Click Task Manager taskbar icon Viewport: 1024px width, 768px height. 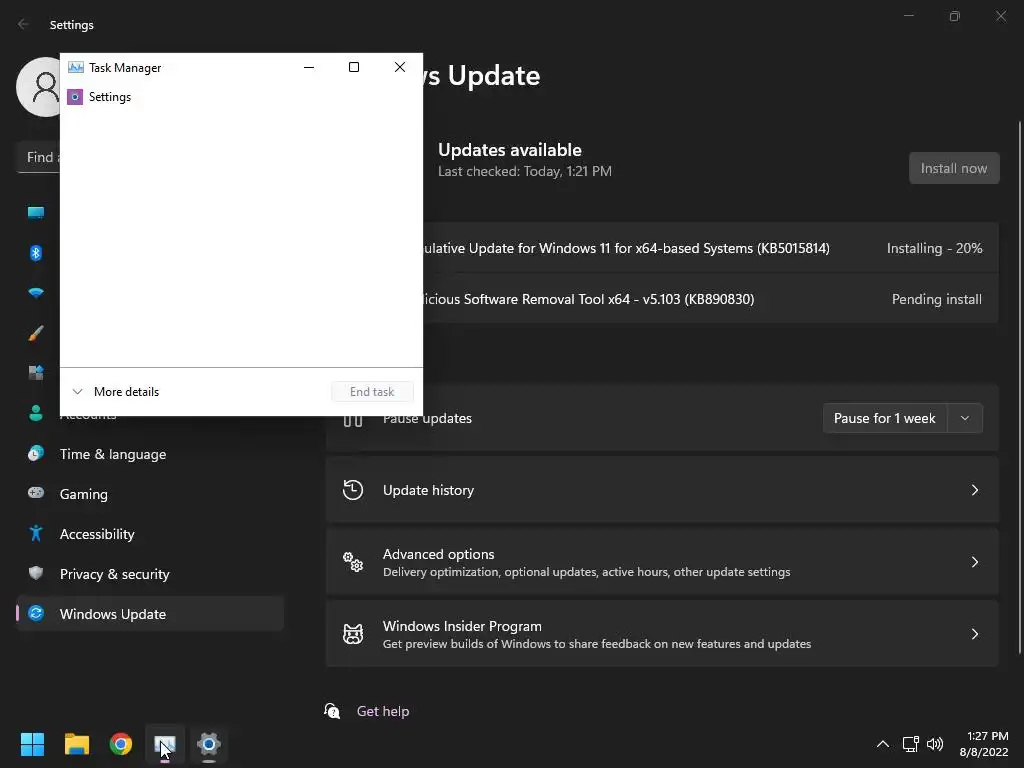coord(165,744)
